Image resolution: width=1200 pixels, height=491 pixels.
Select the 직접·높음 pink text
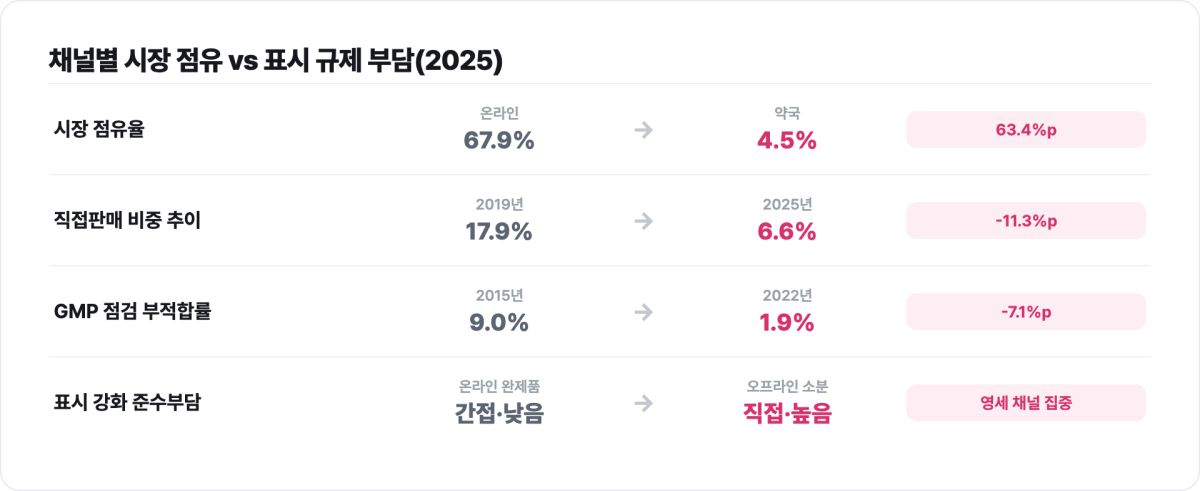coord(787,413)
